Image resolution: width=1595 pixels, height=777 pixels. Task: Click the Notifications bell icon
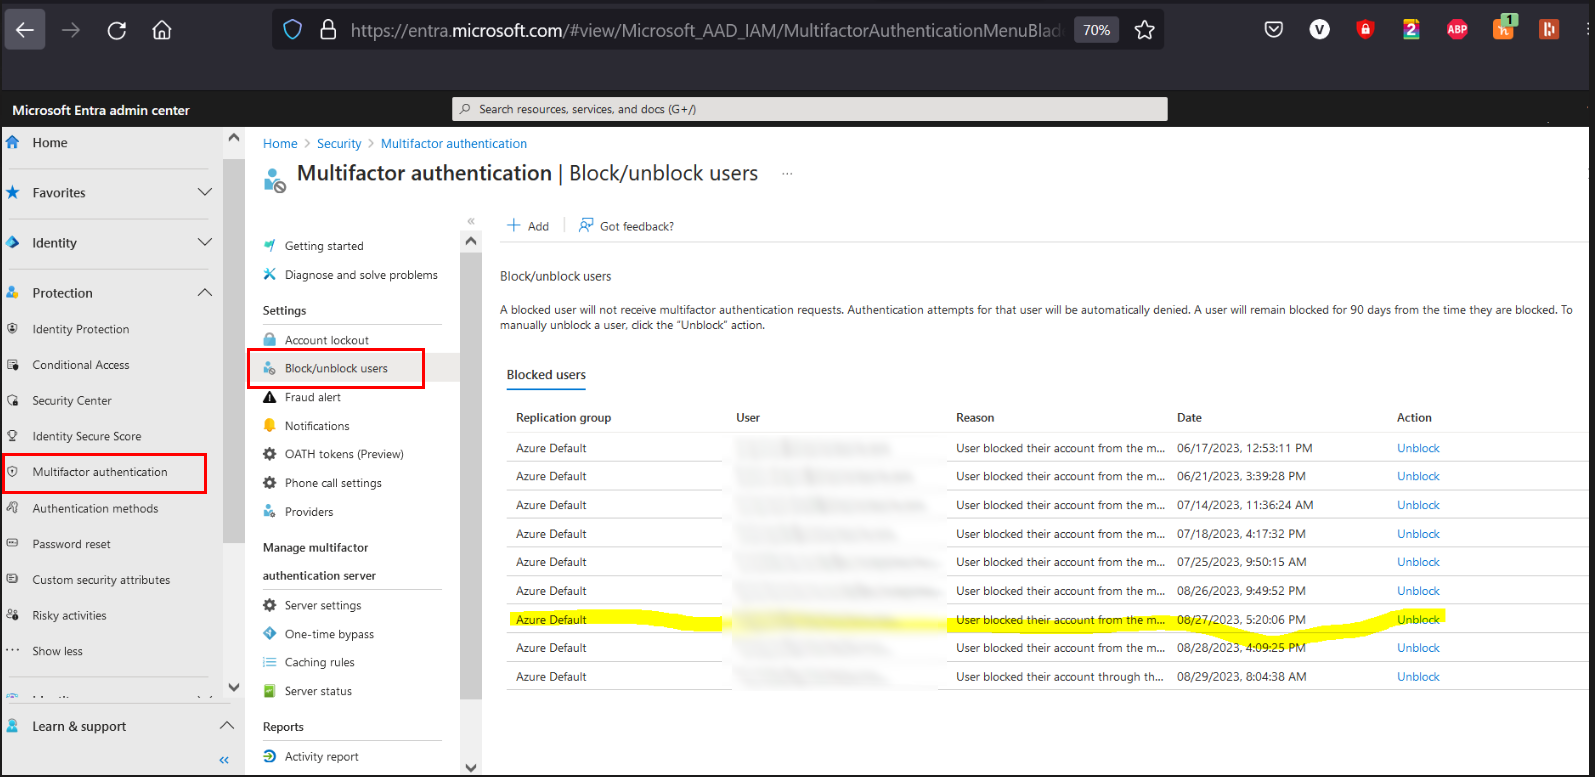point(269,425)
